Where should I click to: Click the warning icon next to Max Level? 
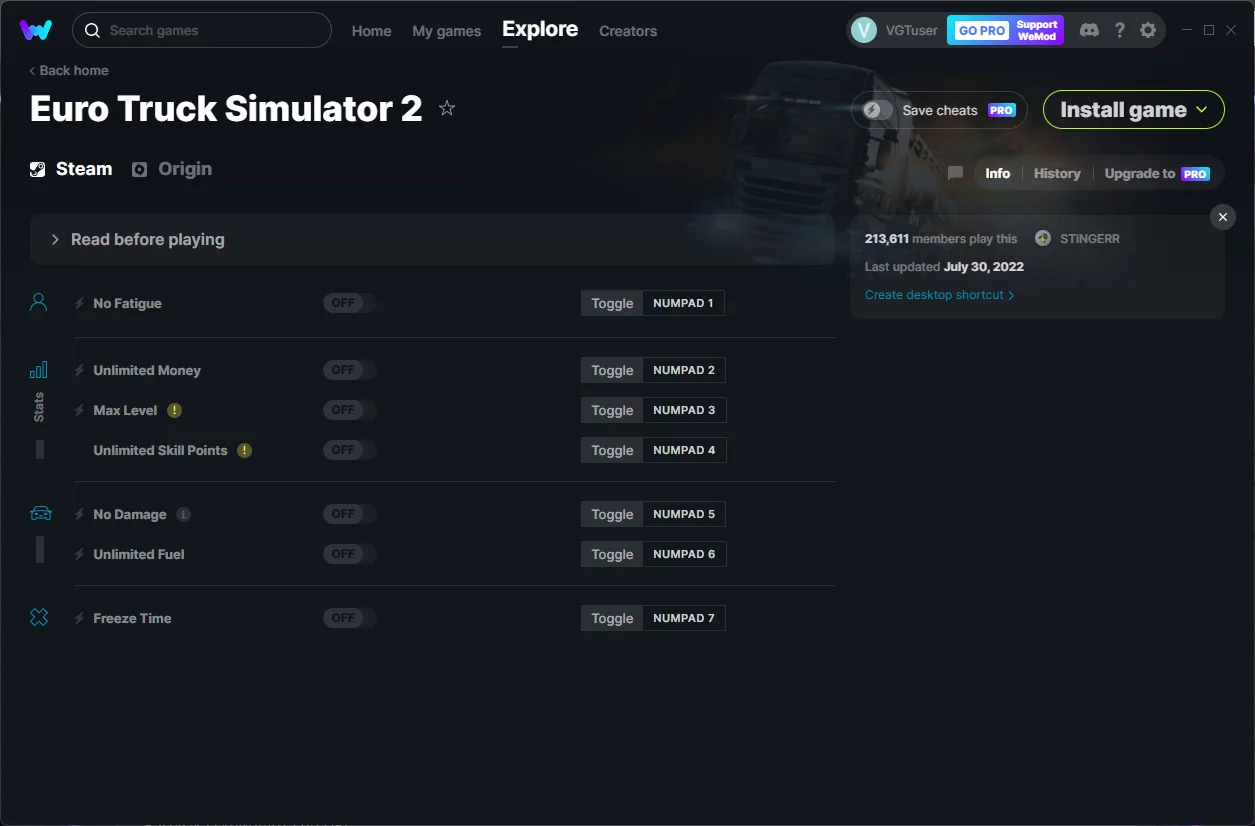pyautogui.click(x=175, y=410)
